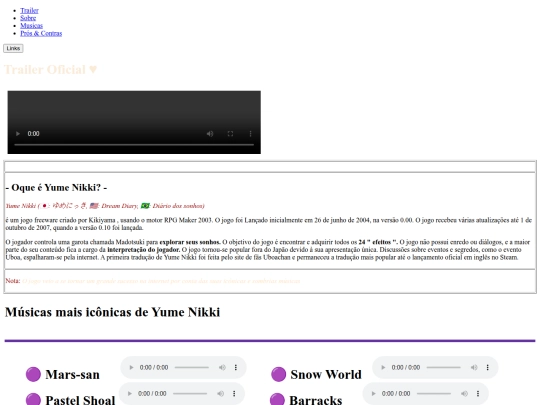The height and width of the screenshot is (405, 540).
Task: Click the 'Músicas mais icônicas de Yume Nikki' heading
Action: [x=112, y=312]
